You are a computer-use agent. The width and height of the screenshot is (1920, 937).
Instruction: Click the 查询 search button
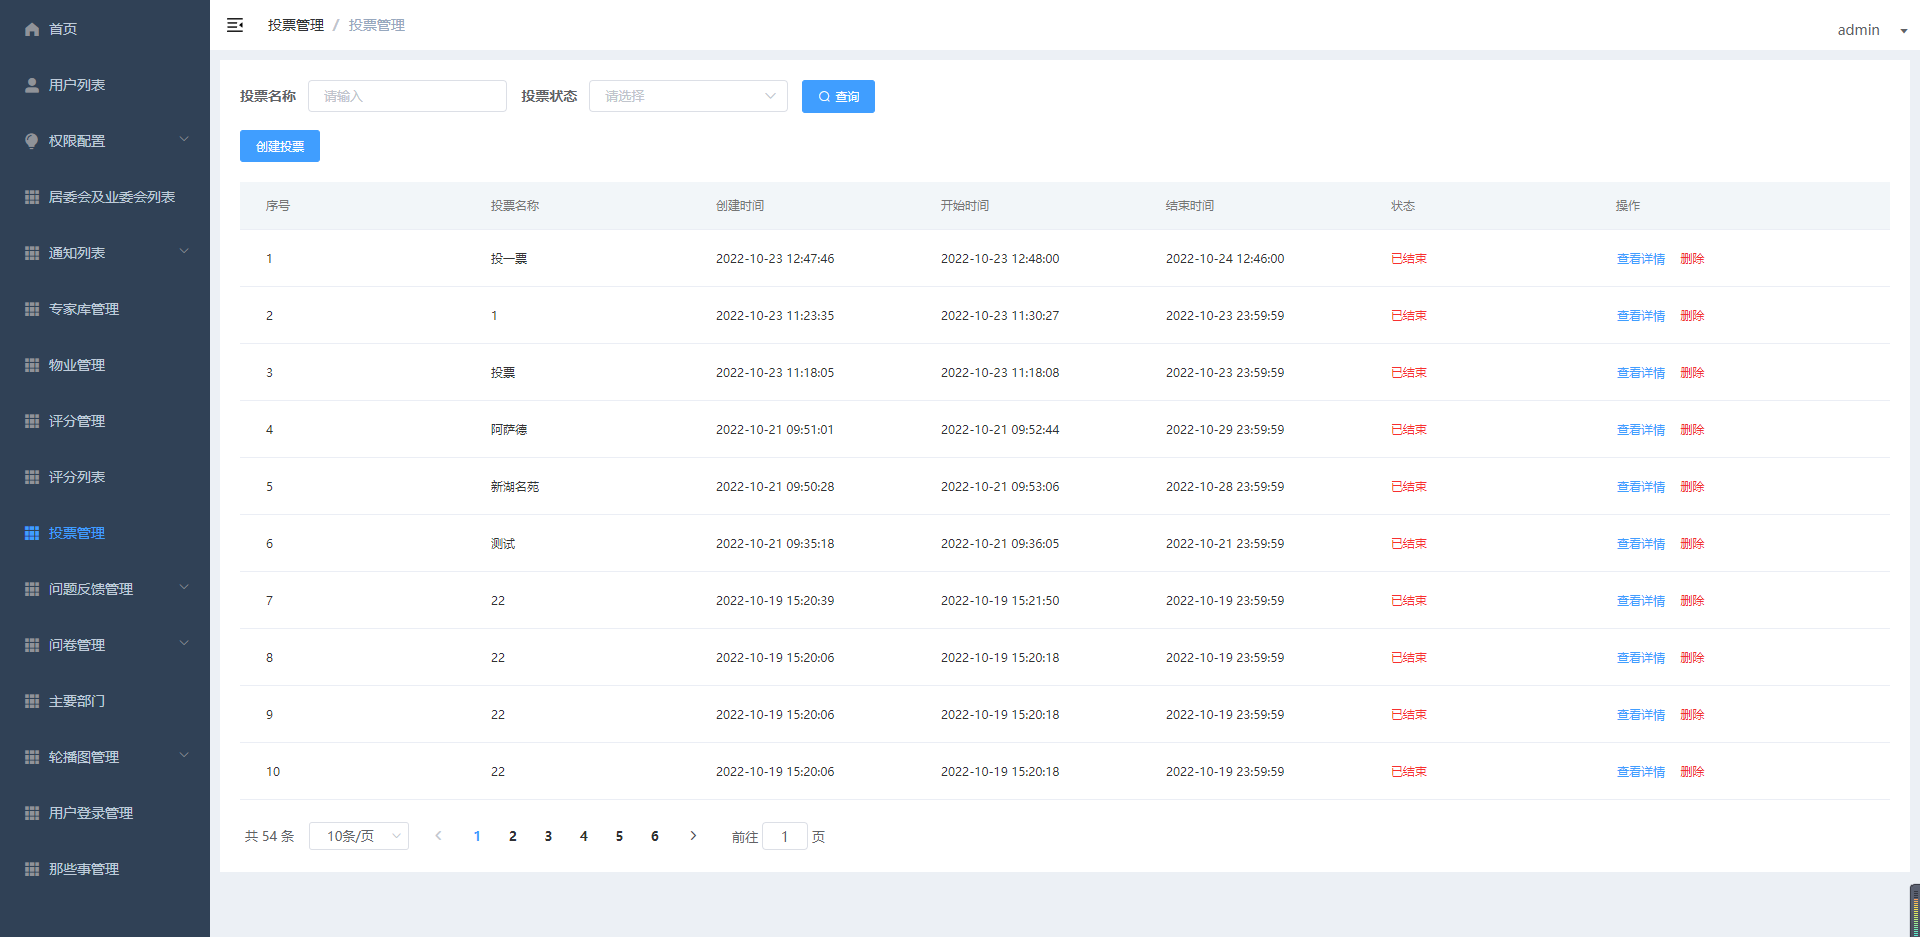pos(838,96)
